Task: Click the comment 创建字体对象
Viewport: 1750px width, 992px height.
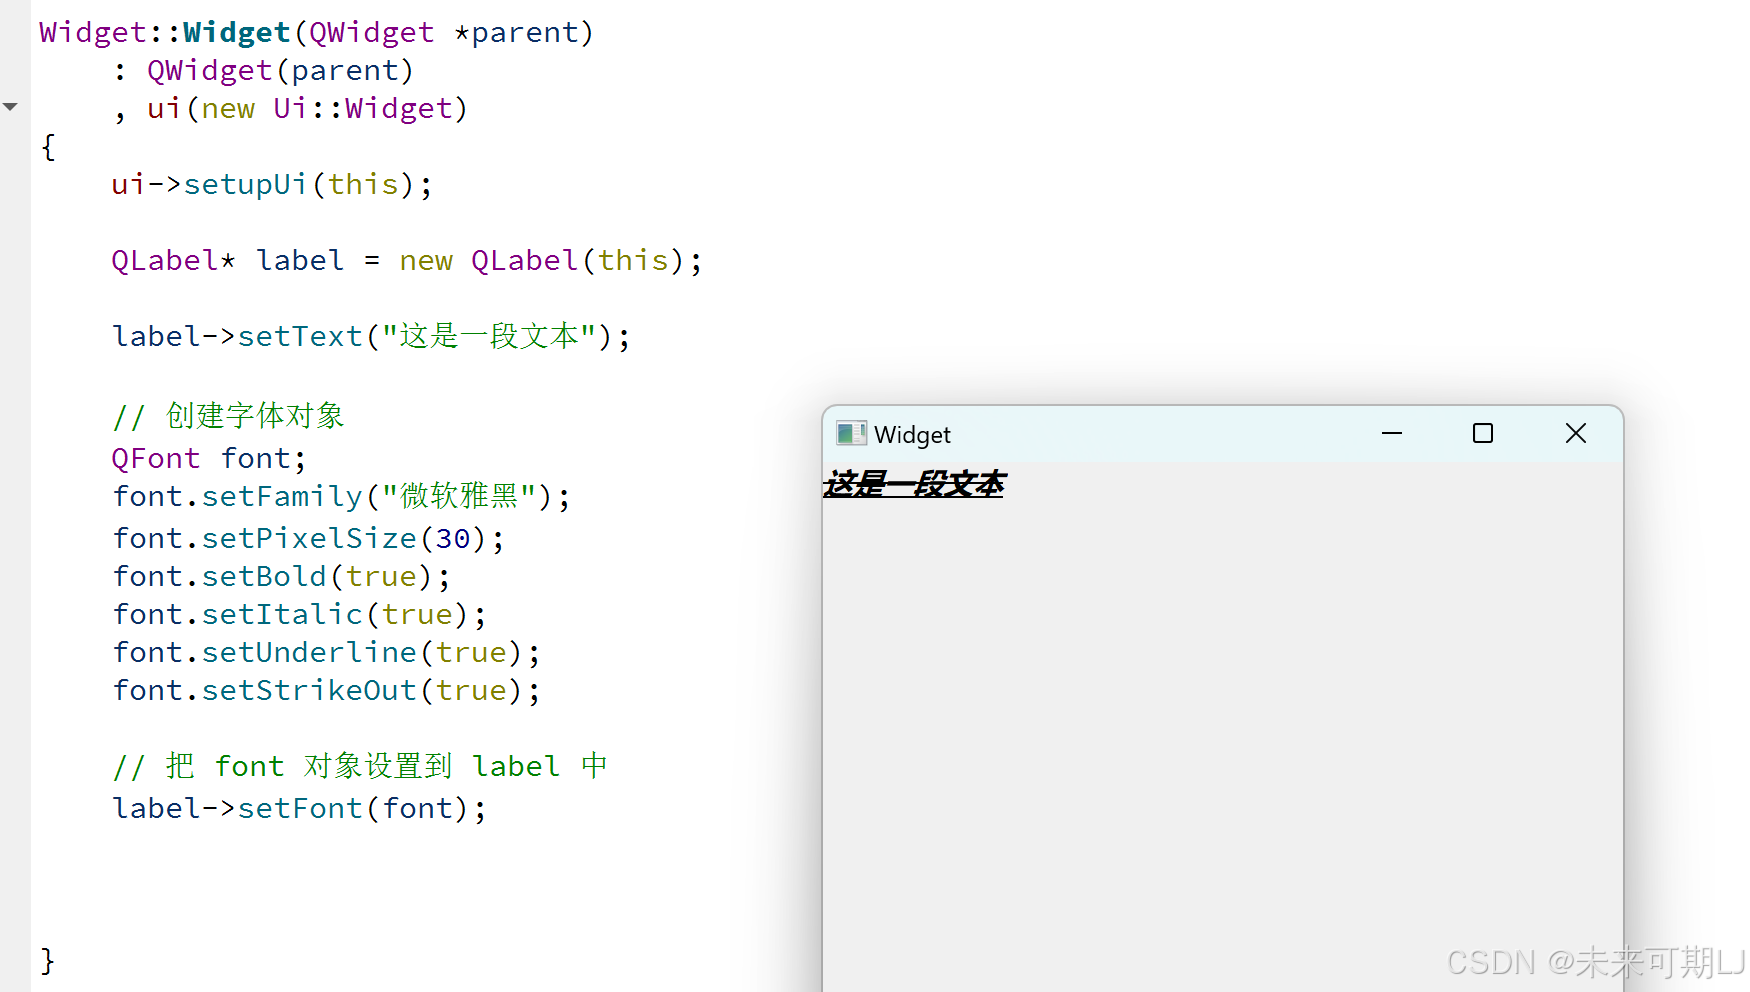Action: click(228, 415)
